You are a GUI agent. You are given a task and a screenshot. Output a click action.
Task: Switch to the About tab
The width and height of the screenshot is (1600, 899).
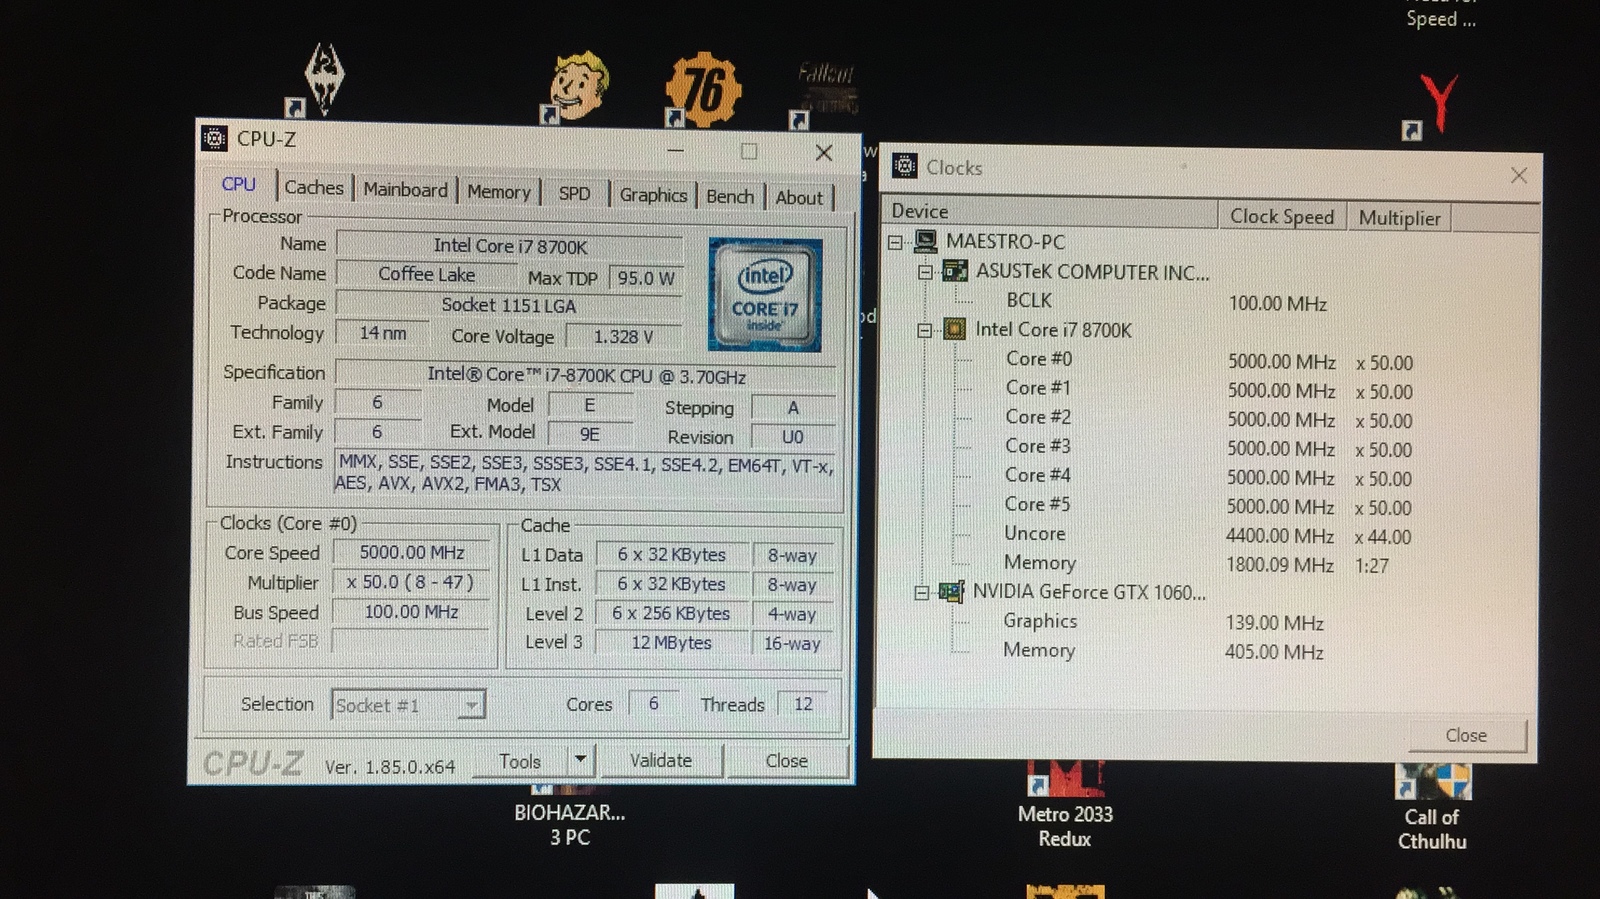tap(799, 198)
